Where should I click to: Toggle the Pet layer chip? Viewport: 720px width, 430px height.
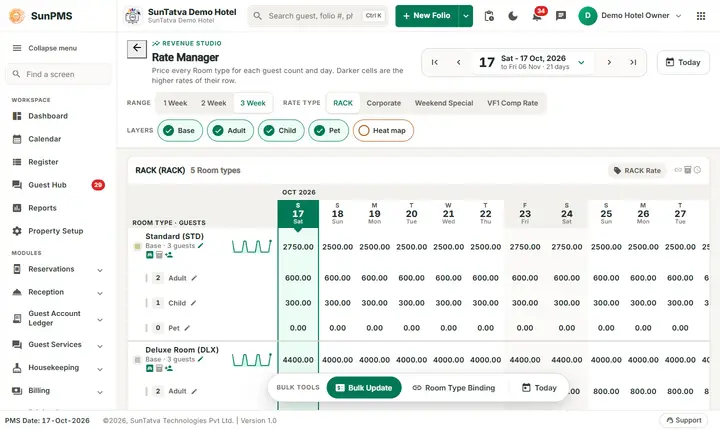(328, 130)
